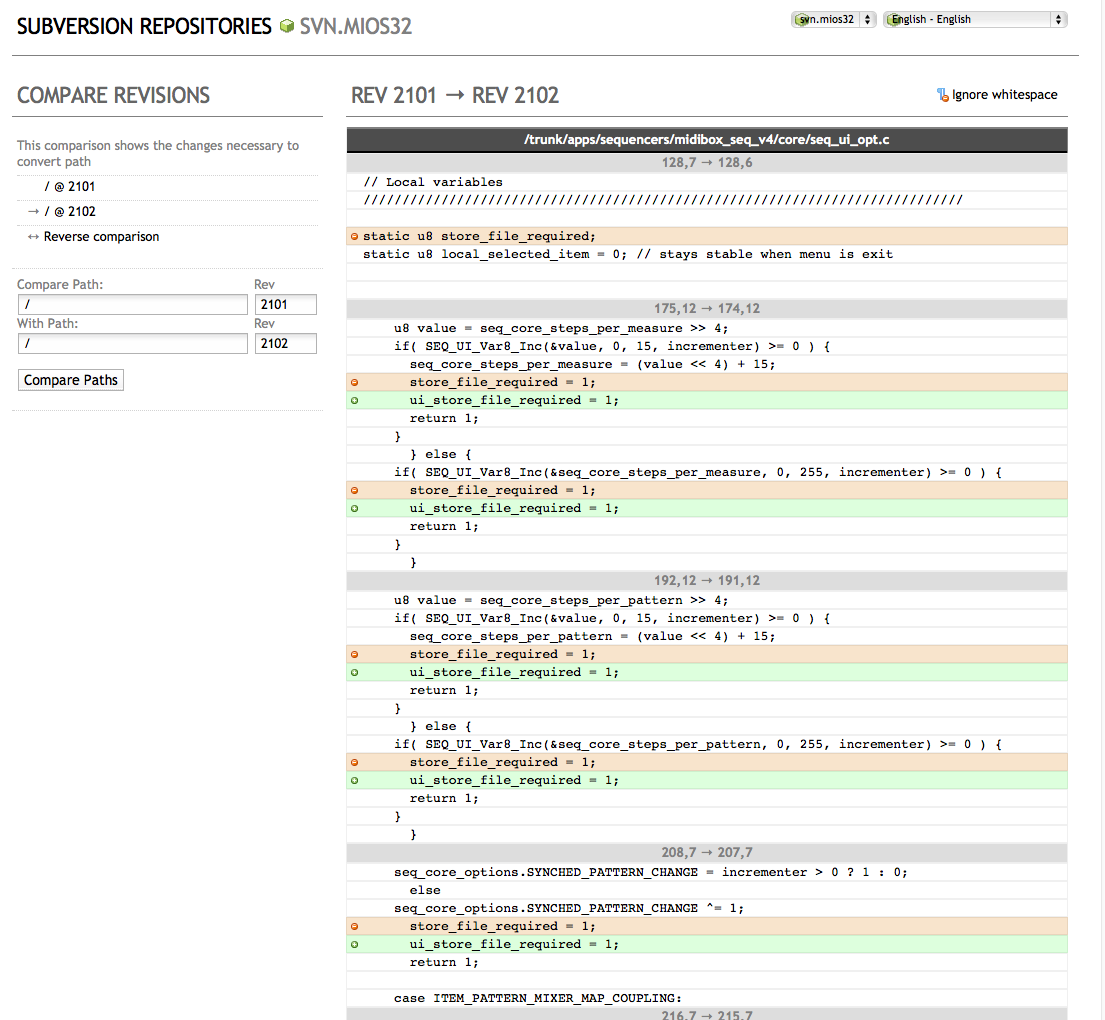This screenshot has height=1020, width=1105.
Task: Open the English language dropdown
Action: [975, 19]
